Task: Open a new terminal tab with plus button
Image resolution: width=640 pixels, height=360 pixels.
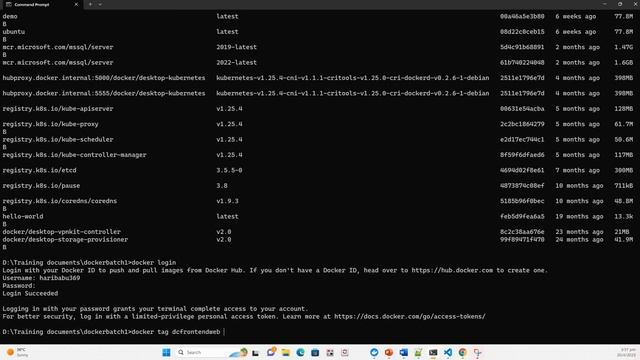Action: 90,4
